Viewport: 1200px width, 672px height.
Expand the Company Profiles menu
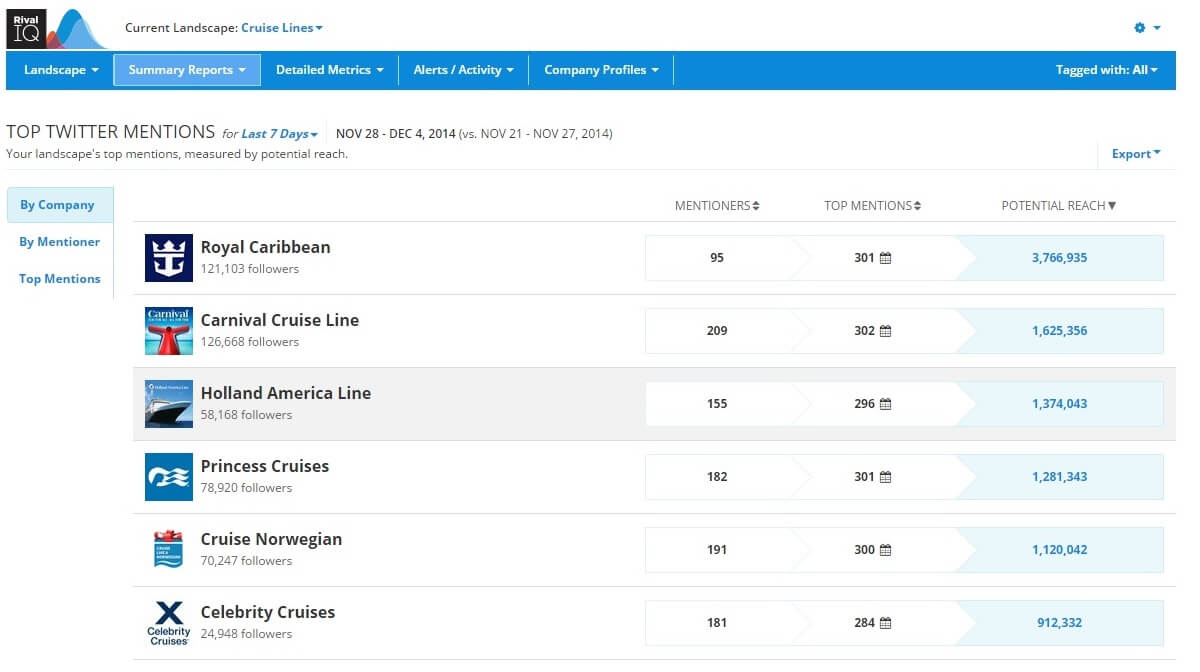click(x=601, y=70)
